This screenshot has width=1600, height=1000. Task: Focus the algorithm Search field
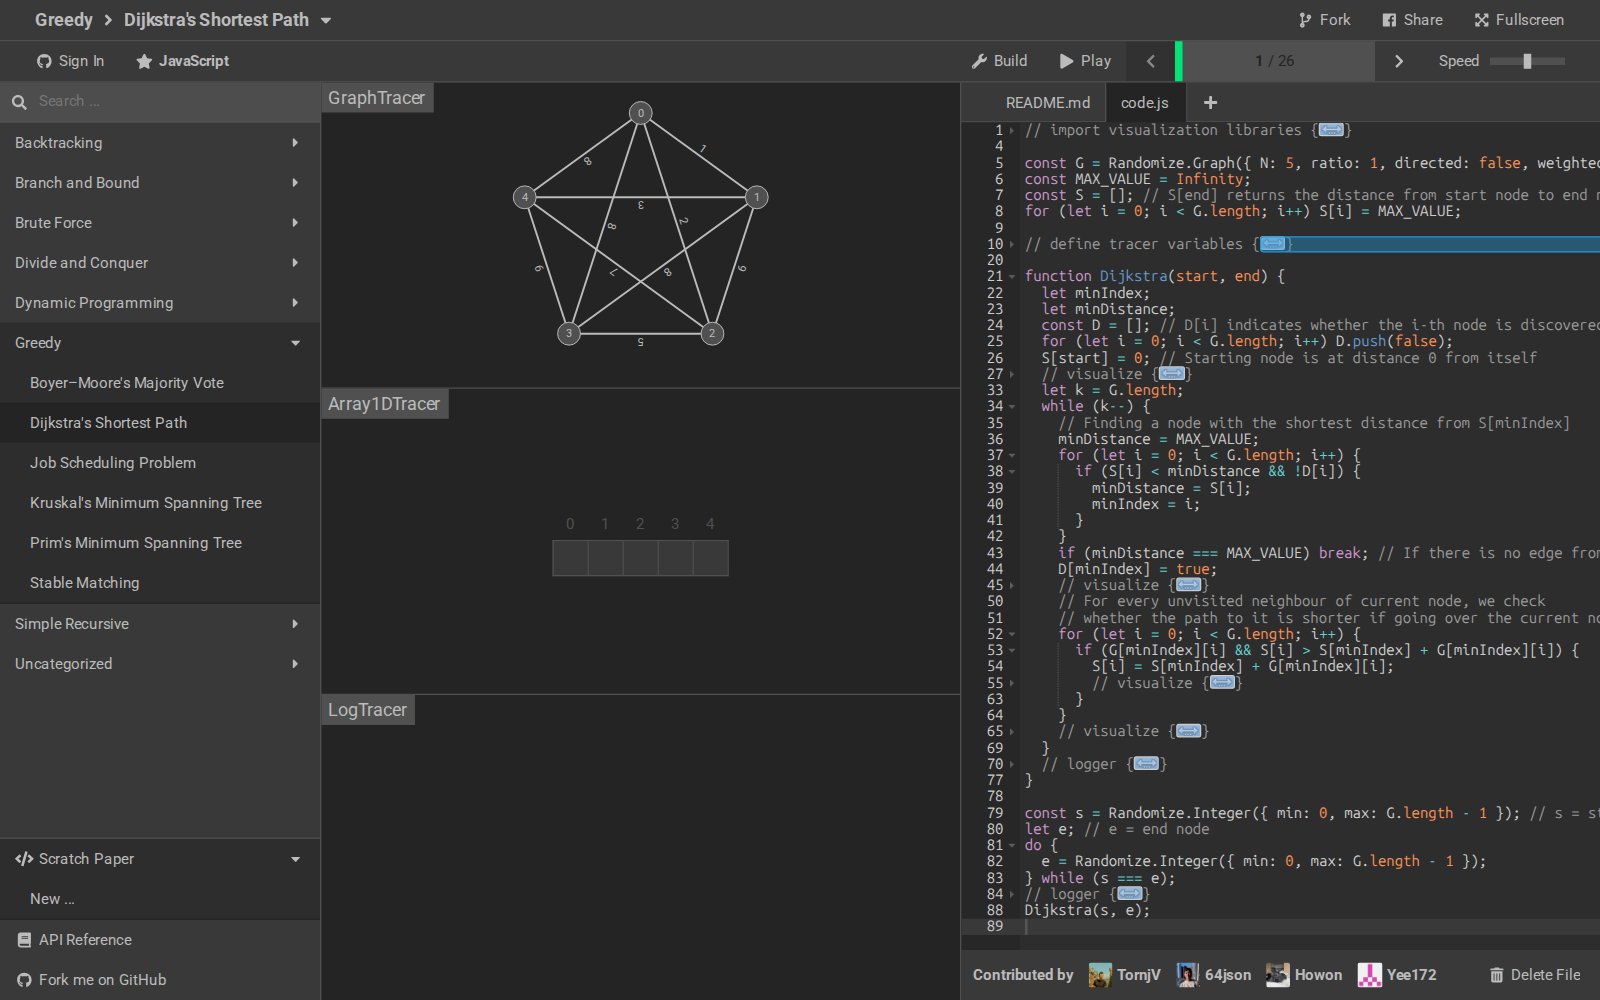coord(160,101)
